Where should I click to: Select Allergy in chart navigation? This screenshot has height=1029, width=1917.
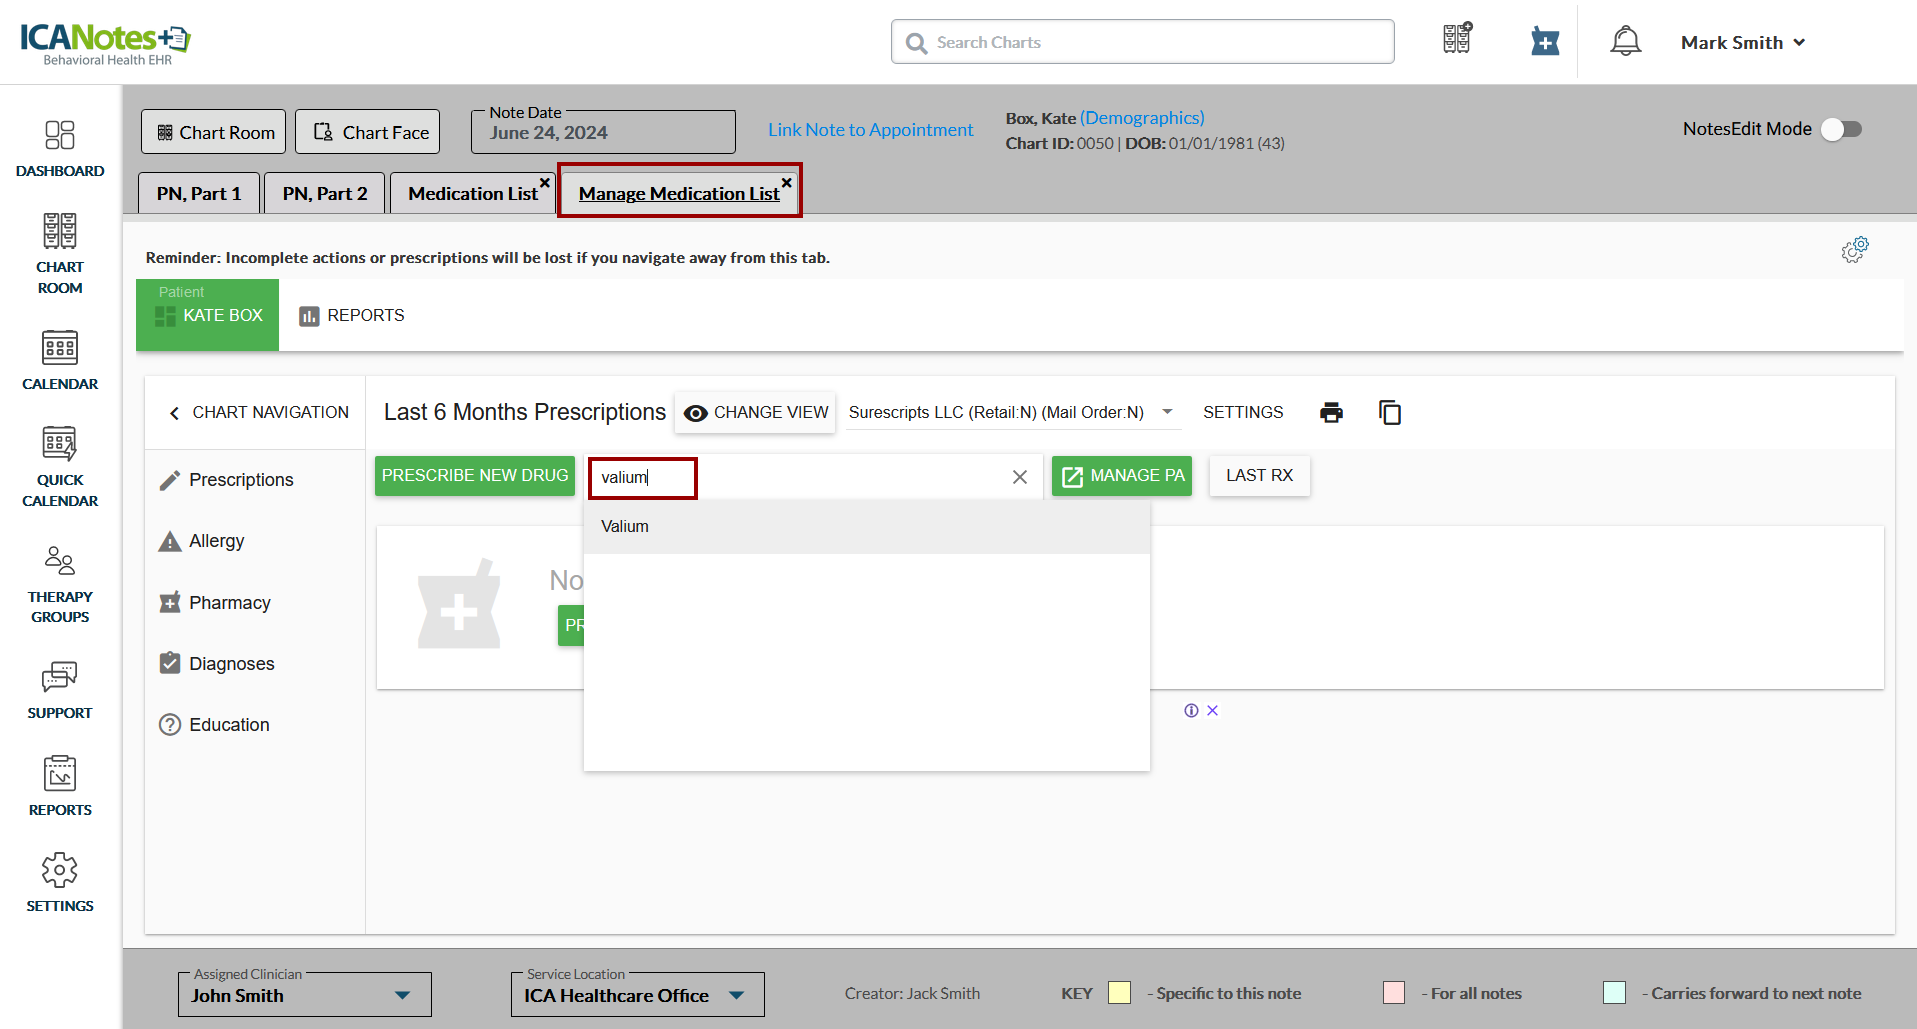pyautogui.click(x=216, y=541)
